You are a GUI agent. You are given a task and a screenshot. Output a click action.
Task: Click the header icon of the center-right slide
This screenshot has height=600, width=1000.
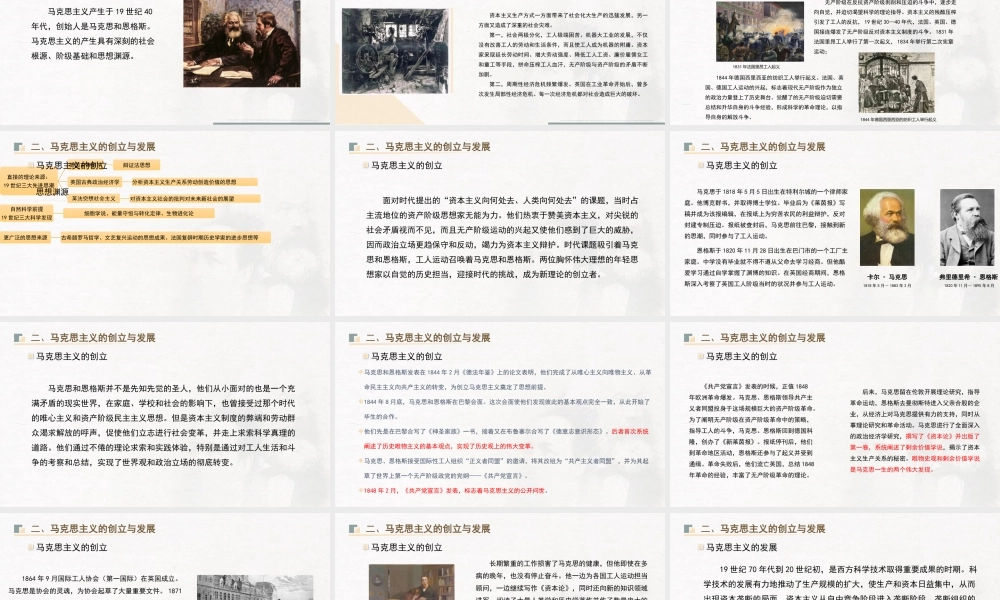(x=687, y=338)
